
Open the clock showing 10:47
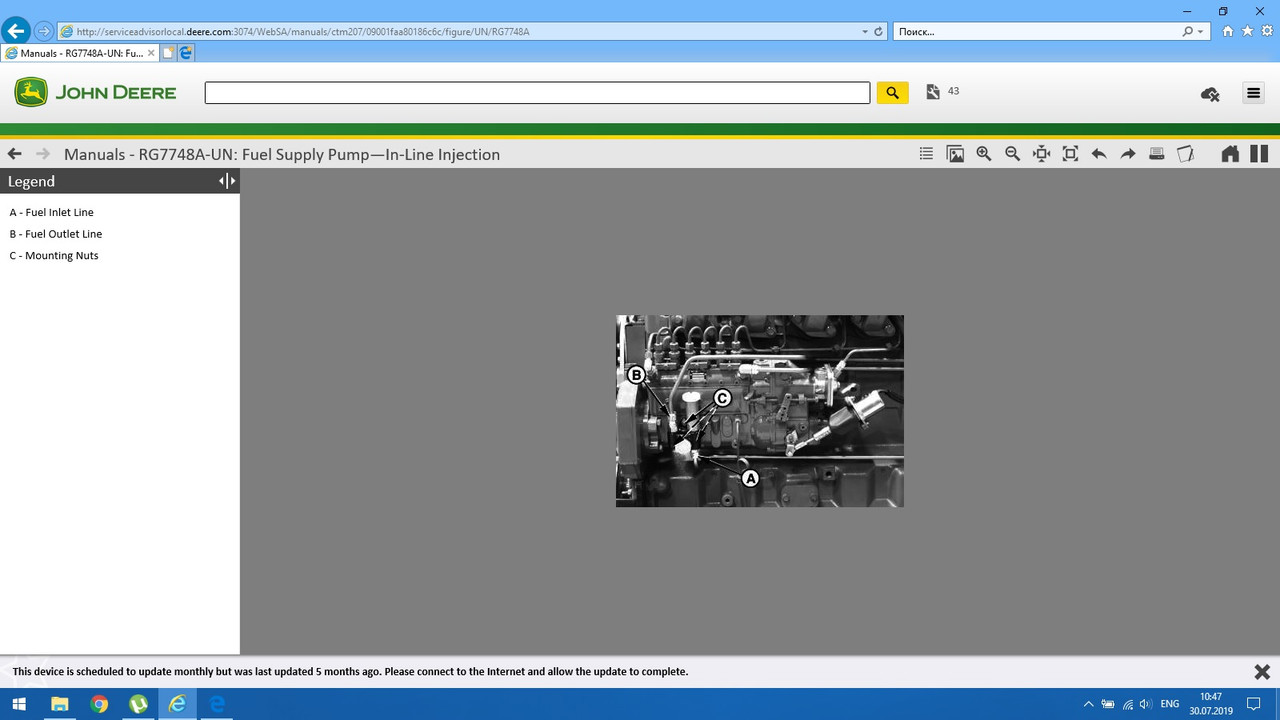tap(1210, 704)
